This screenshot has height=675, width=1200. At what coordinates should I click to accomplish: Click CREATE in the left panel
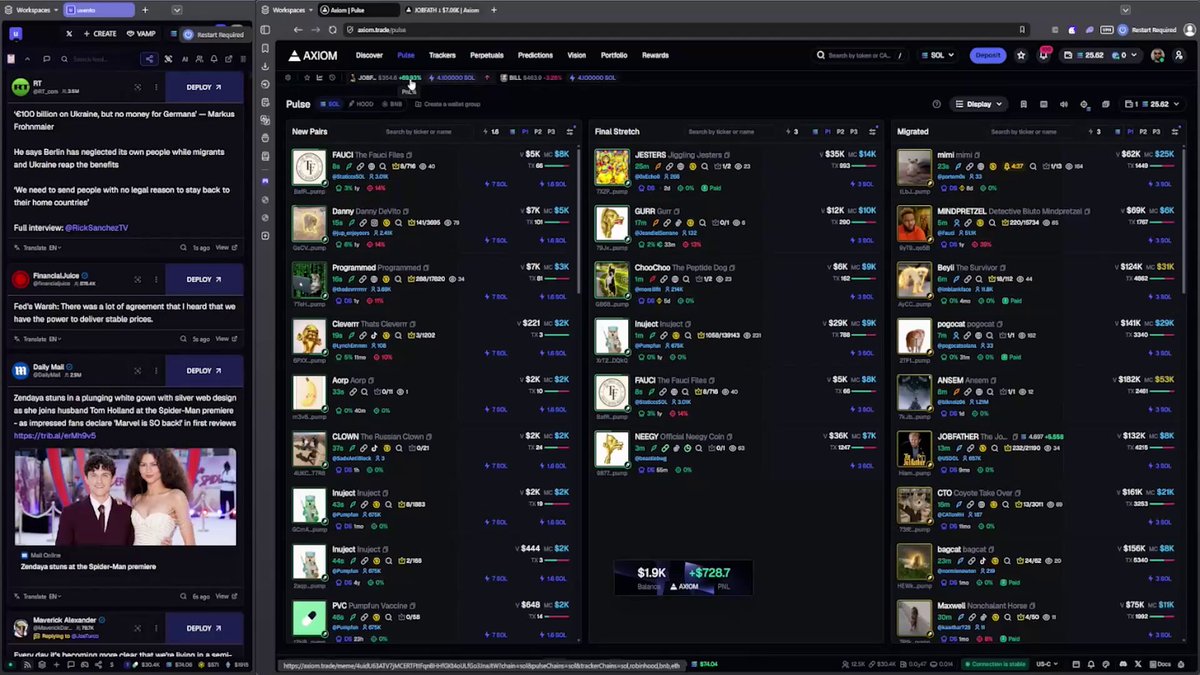[101, 33]
